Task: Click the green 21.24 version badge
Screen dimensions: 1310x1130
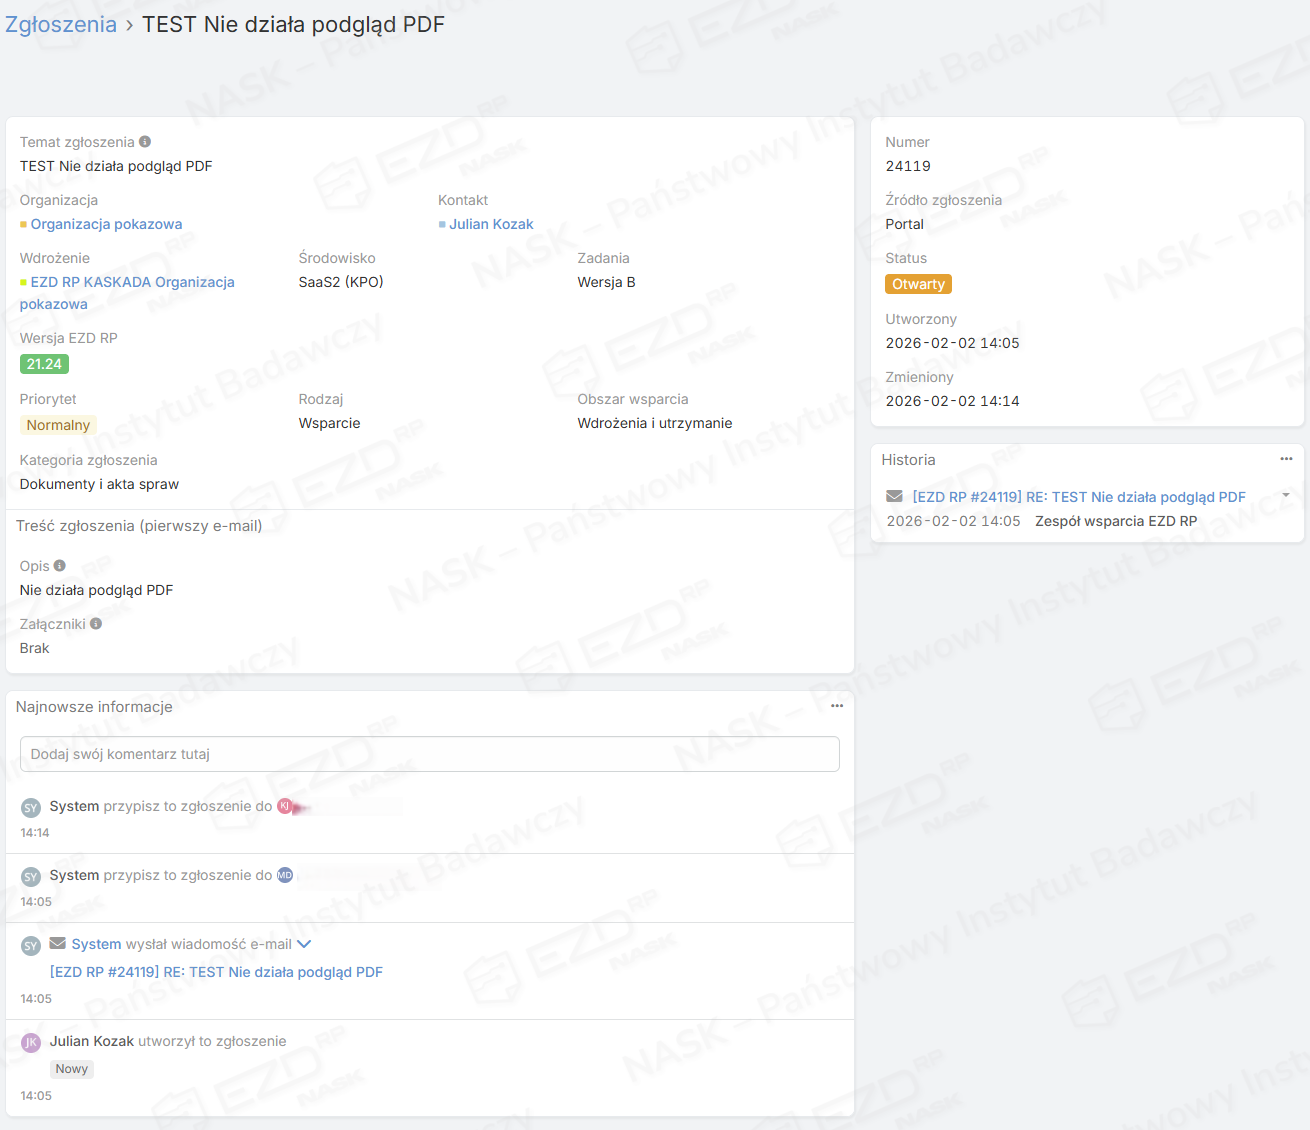Action: click(44, 364)
